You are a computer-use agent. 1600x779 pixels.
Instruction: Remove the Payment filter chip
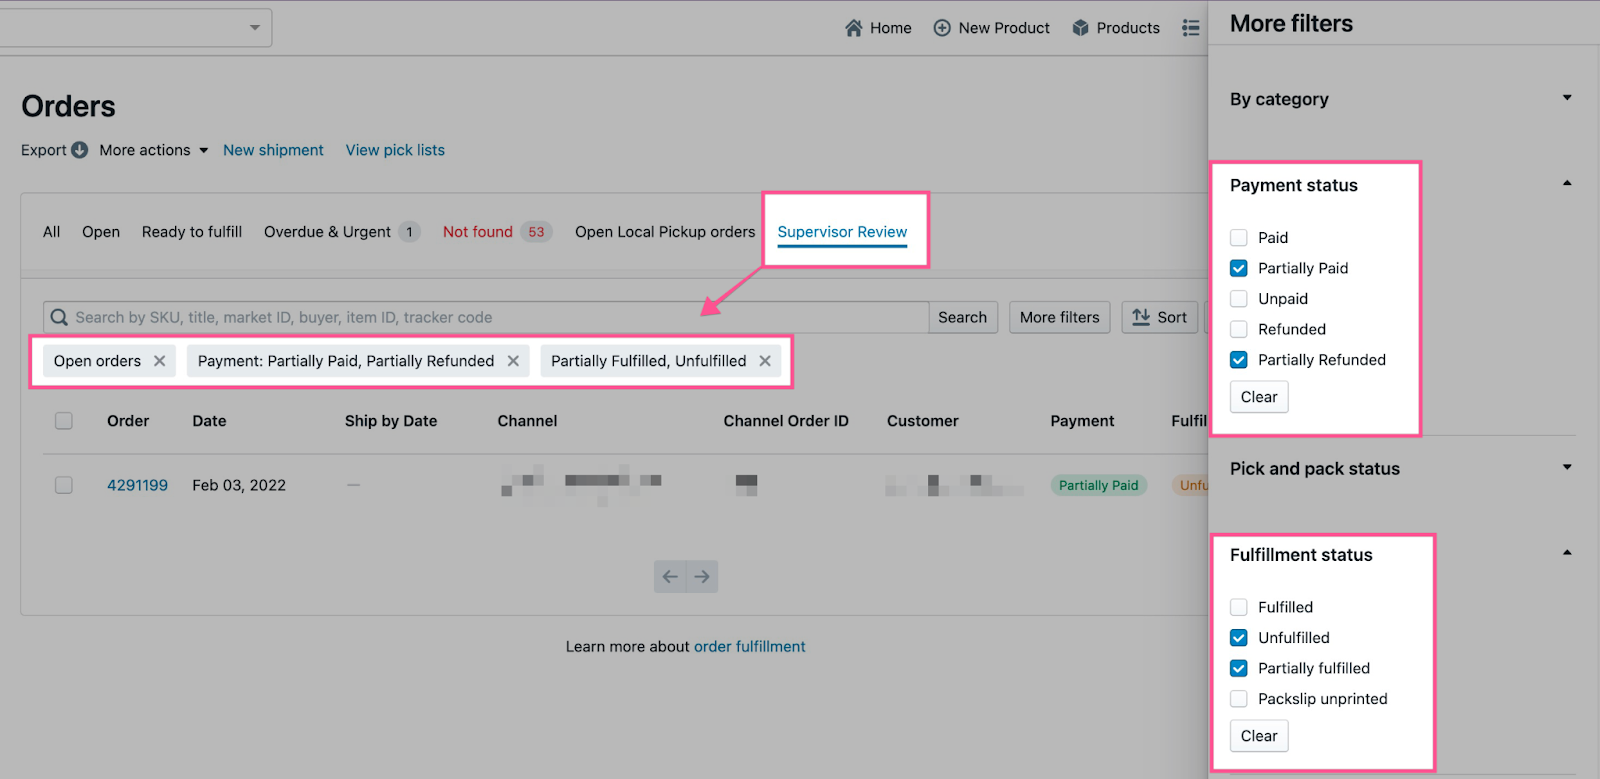pos(513,361)
